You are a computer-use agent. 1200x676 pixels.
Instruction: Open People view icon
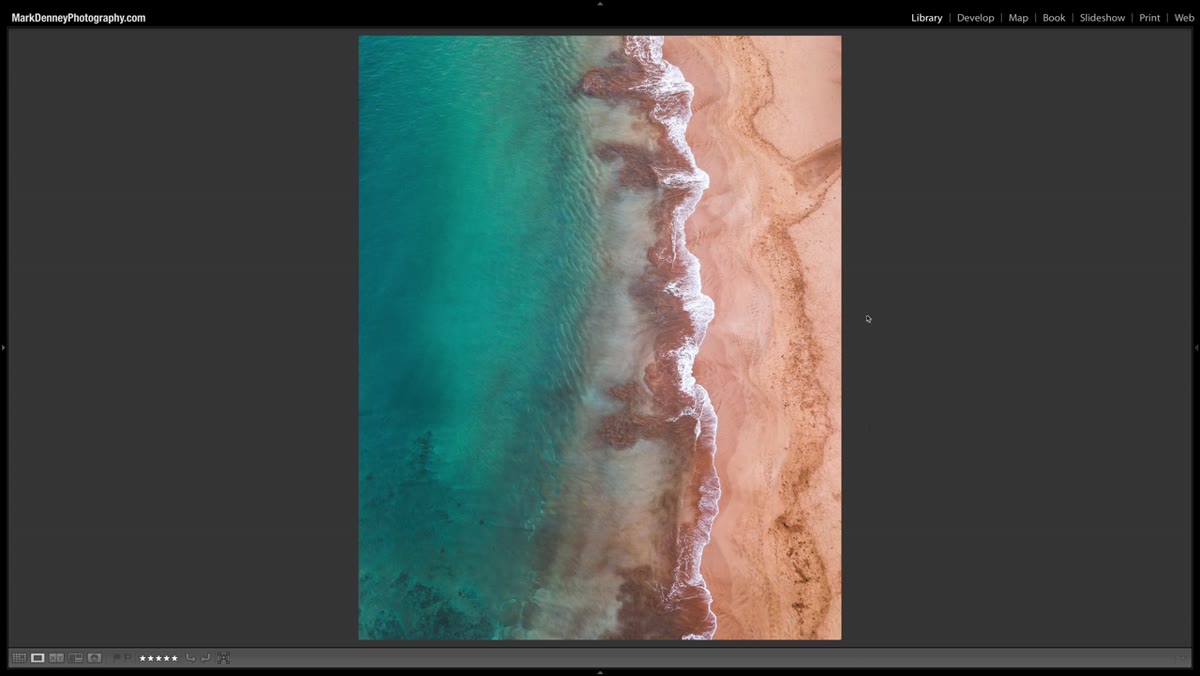click(95, 658)
